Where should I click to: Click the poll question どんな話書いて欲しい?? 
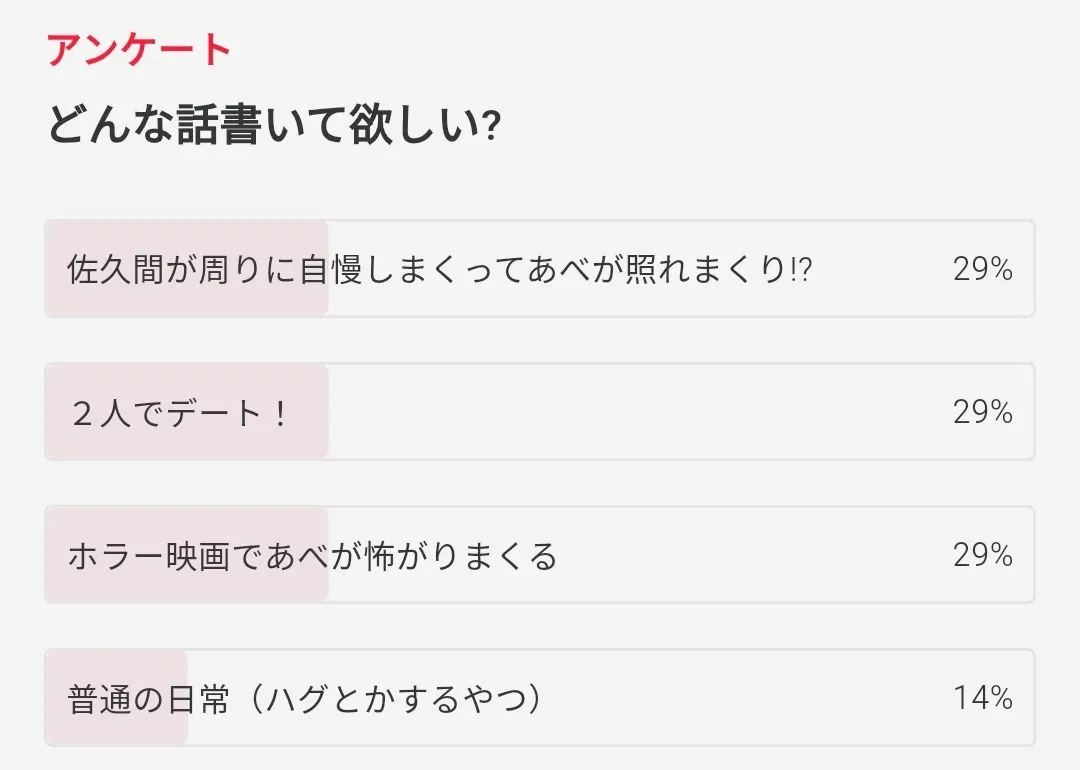click(273, 127)
